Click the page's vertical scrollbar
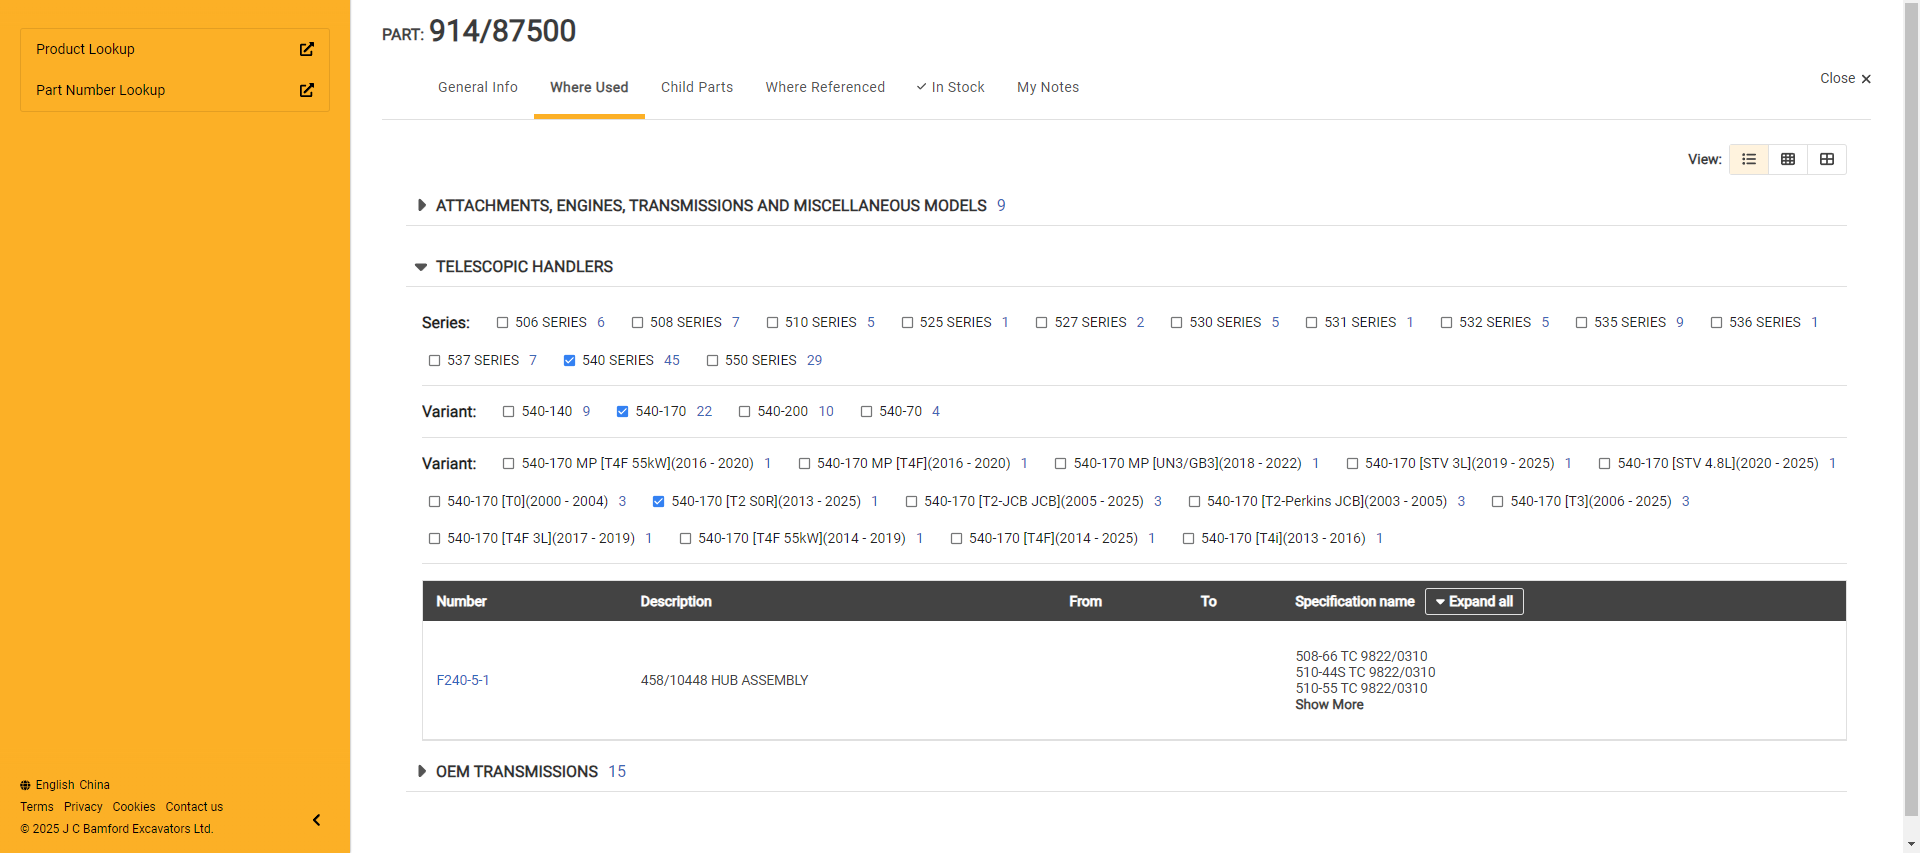The height and width of the screenshot is (853, 1920). [x=1911, y=400]
